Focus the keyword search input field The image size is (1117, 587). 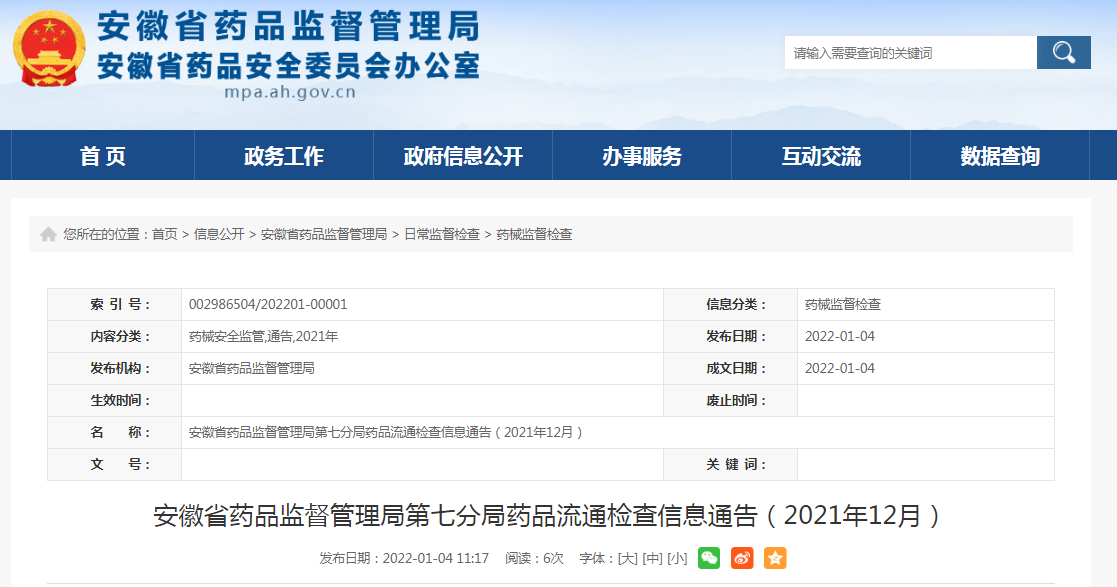(x=909, y=53)
